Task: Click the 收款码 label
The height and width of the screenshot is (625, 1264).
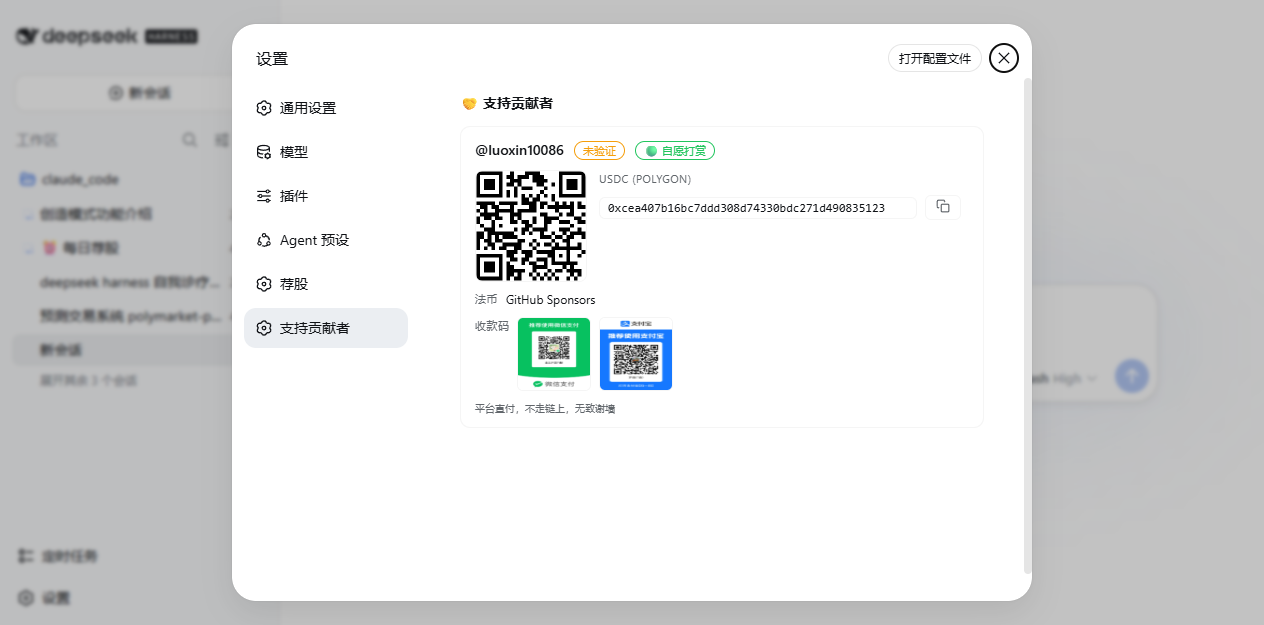Action: click(x=492, y=326)
